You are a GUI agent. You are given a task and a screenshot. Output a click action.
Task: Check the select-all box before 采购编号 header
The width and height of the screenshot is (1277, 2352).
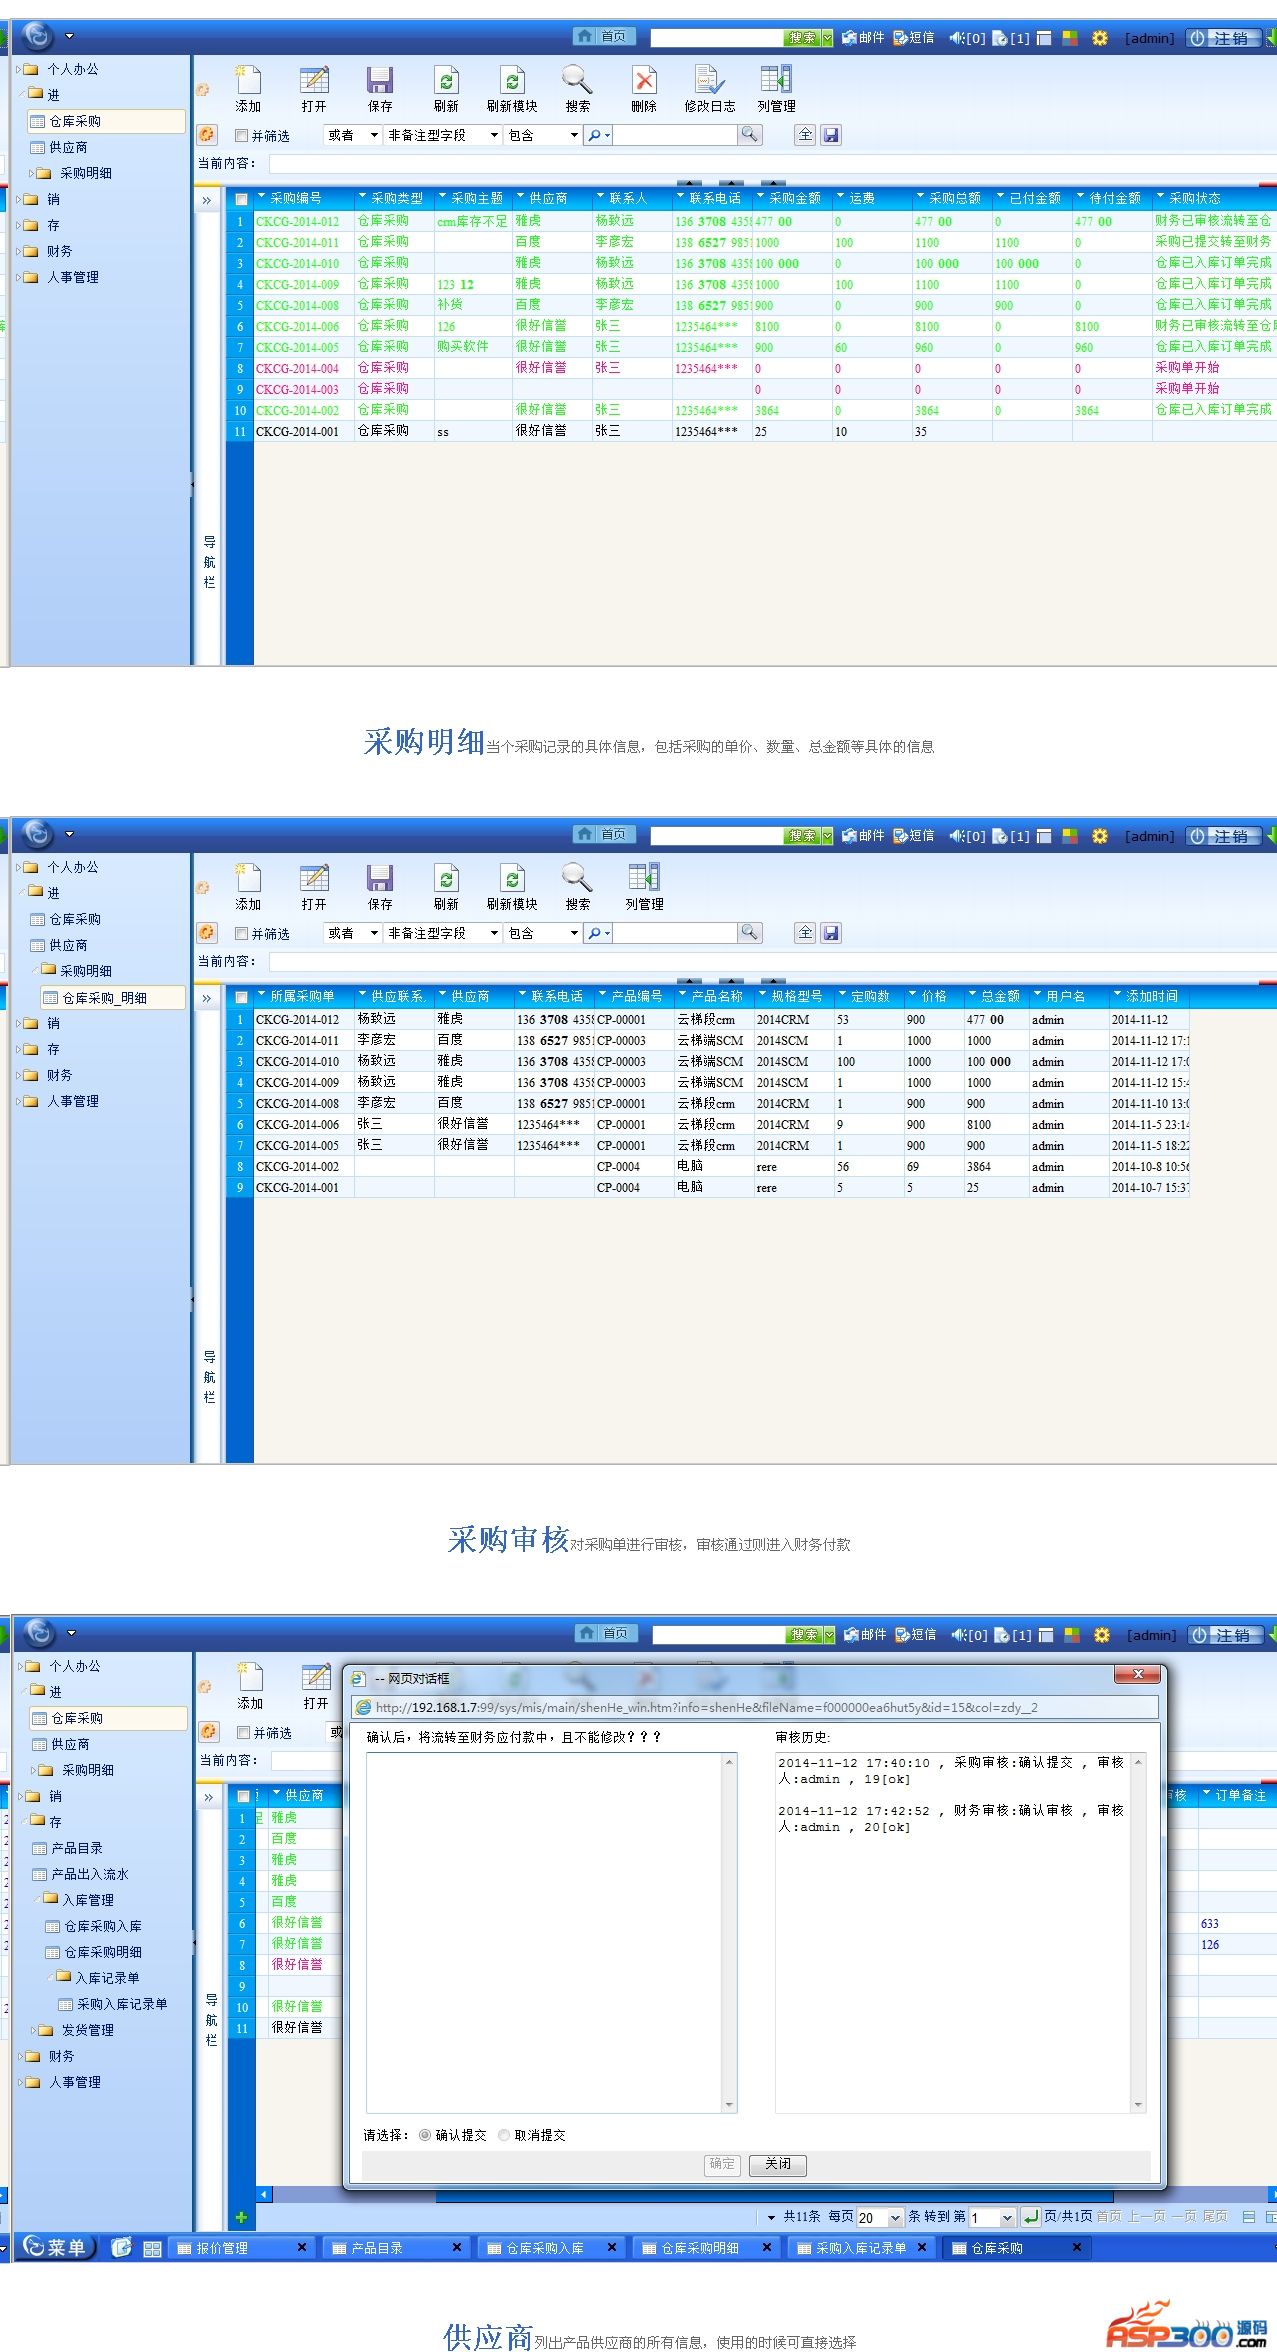click(x=241, y=199)
